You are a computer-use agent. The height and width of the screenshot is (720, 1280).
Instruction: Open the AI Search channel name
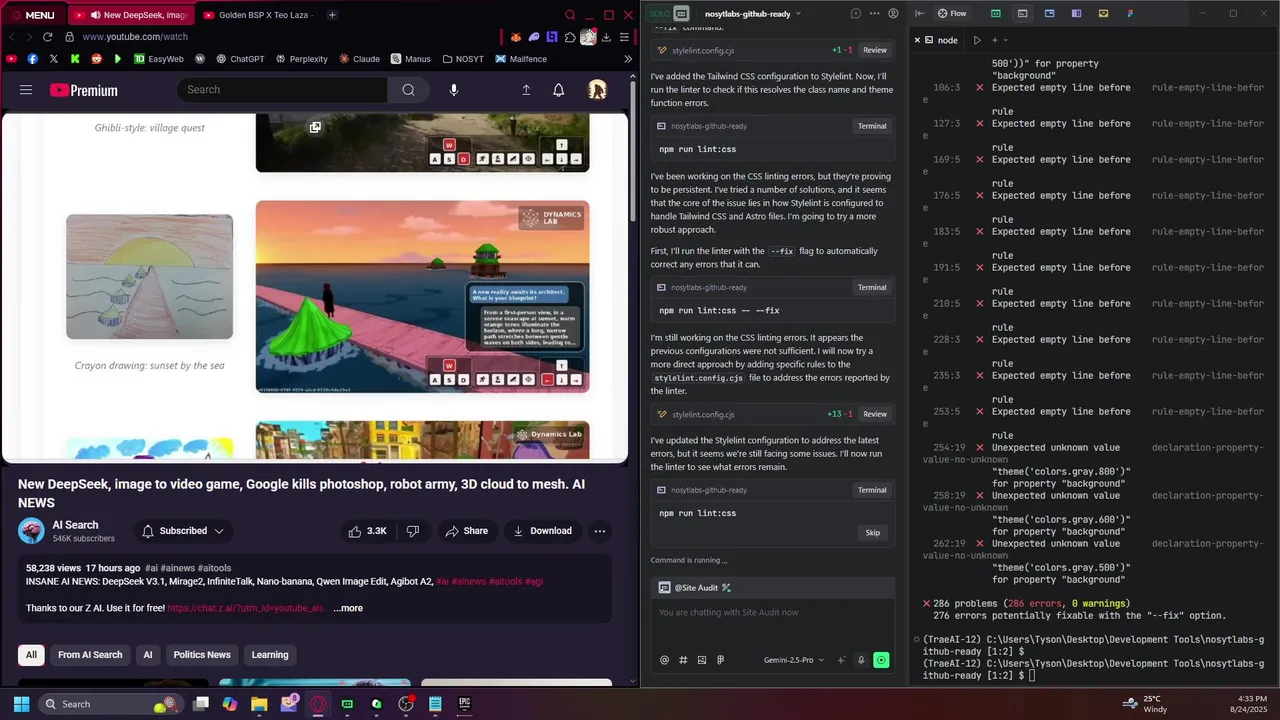coord(75,525)
